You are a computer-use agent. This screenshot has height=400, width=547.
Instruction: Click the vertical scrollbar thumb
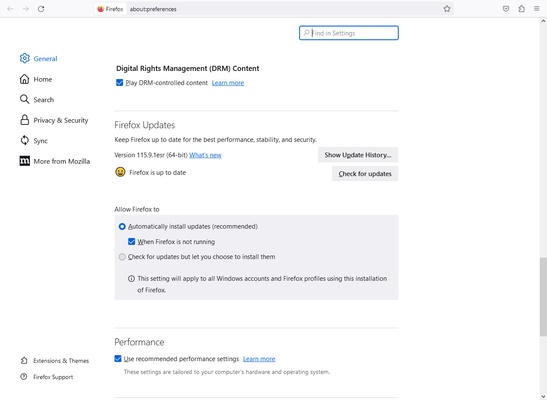(x=543, y=297)
